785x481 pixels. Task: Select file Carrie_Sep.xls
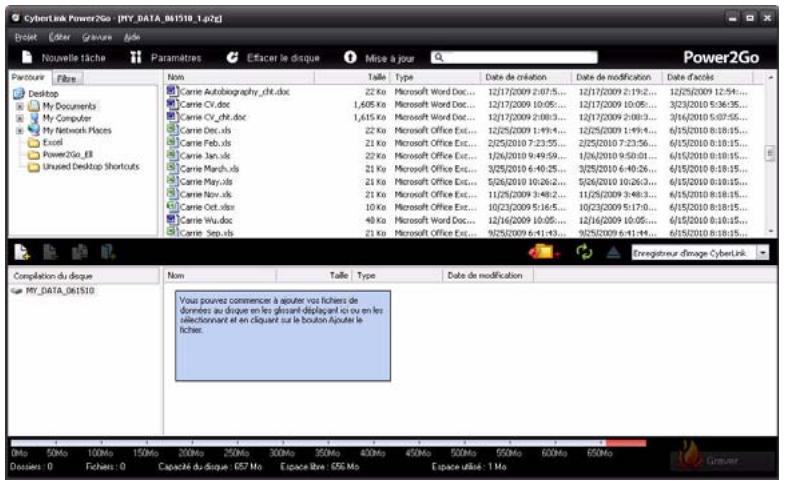click(x=206, y=233)
